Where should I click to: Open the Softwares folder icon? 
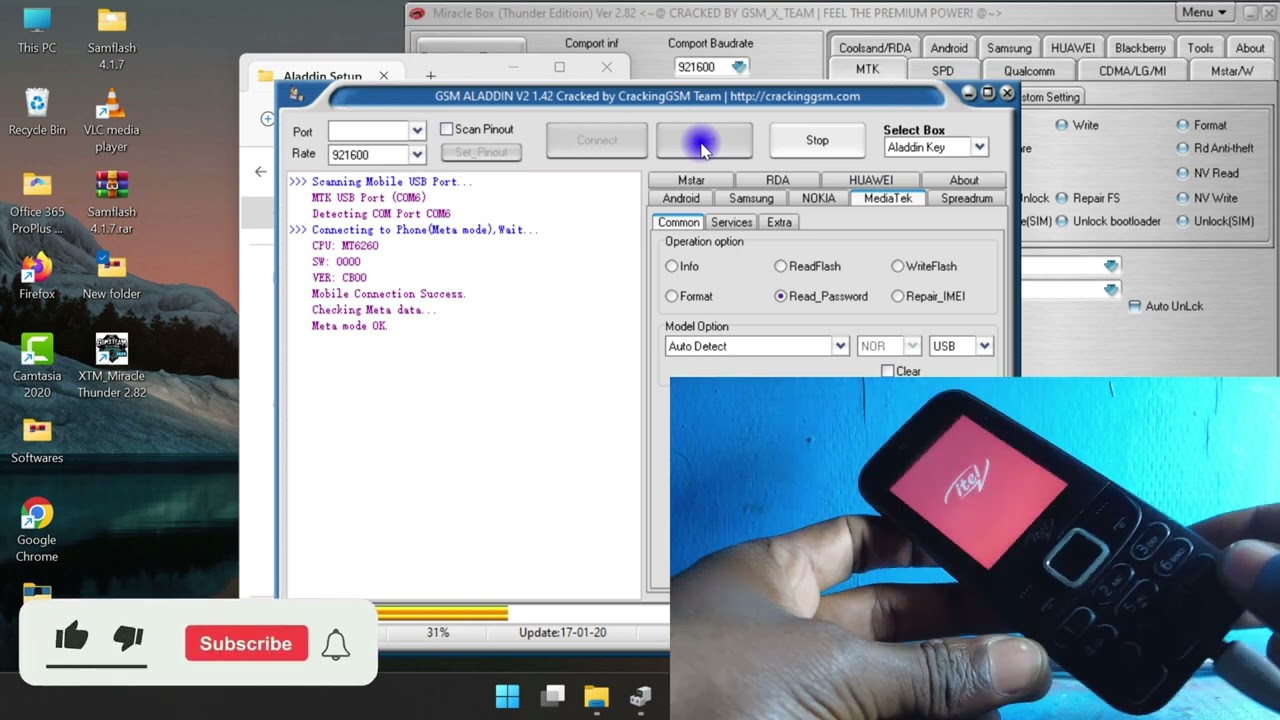(37, 441)
